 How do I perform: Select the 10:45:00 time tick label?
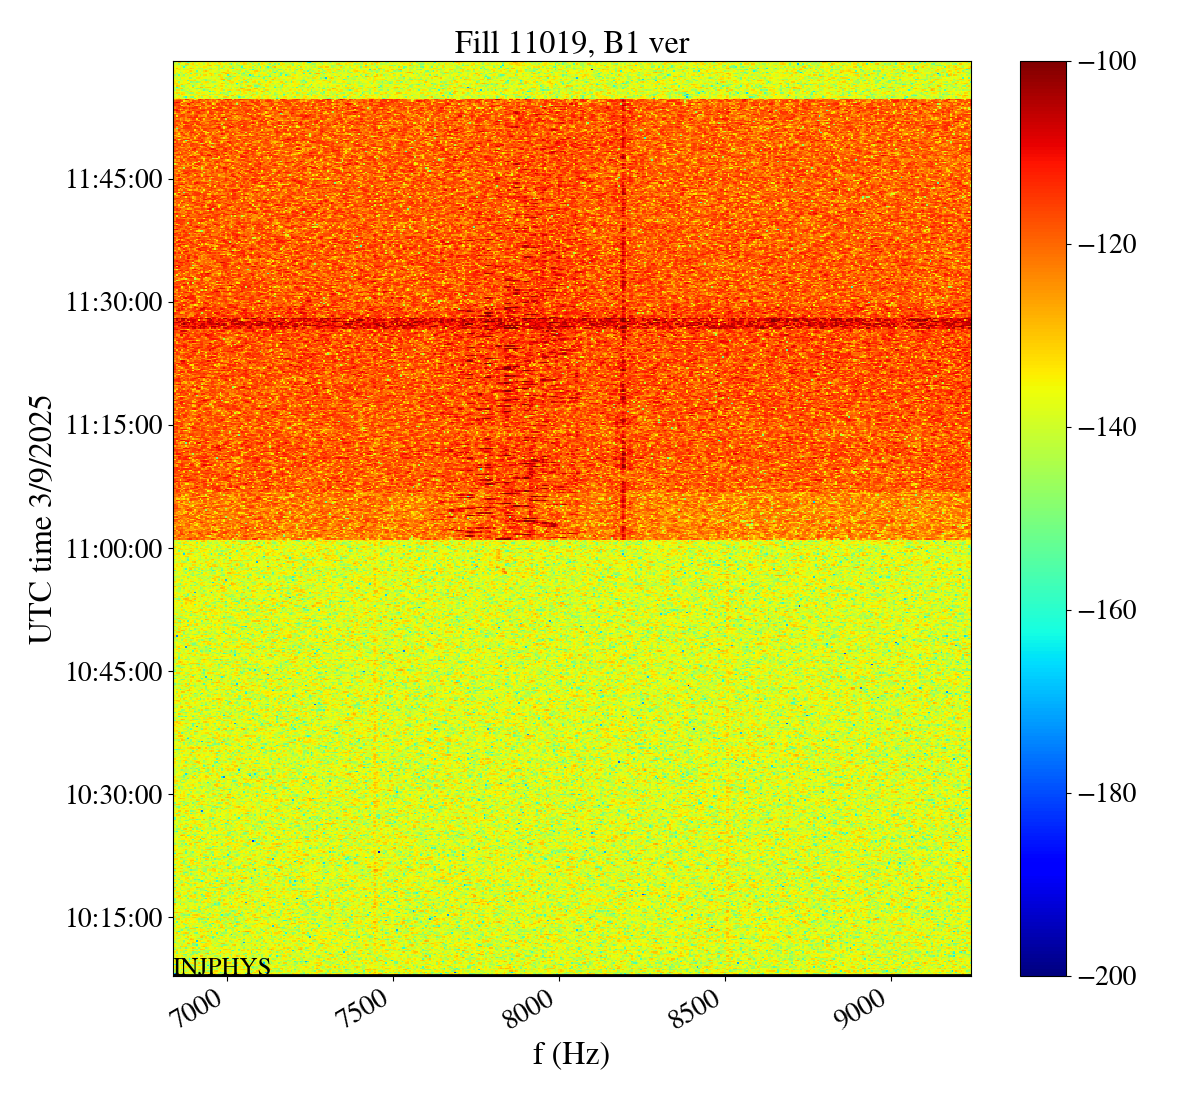coord(113,671)
